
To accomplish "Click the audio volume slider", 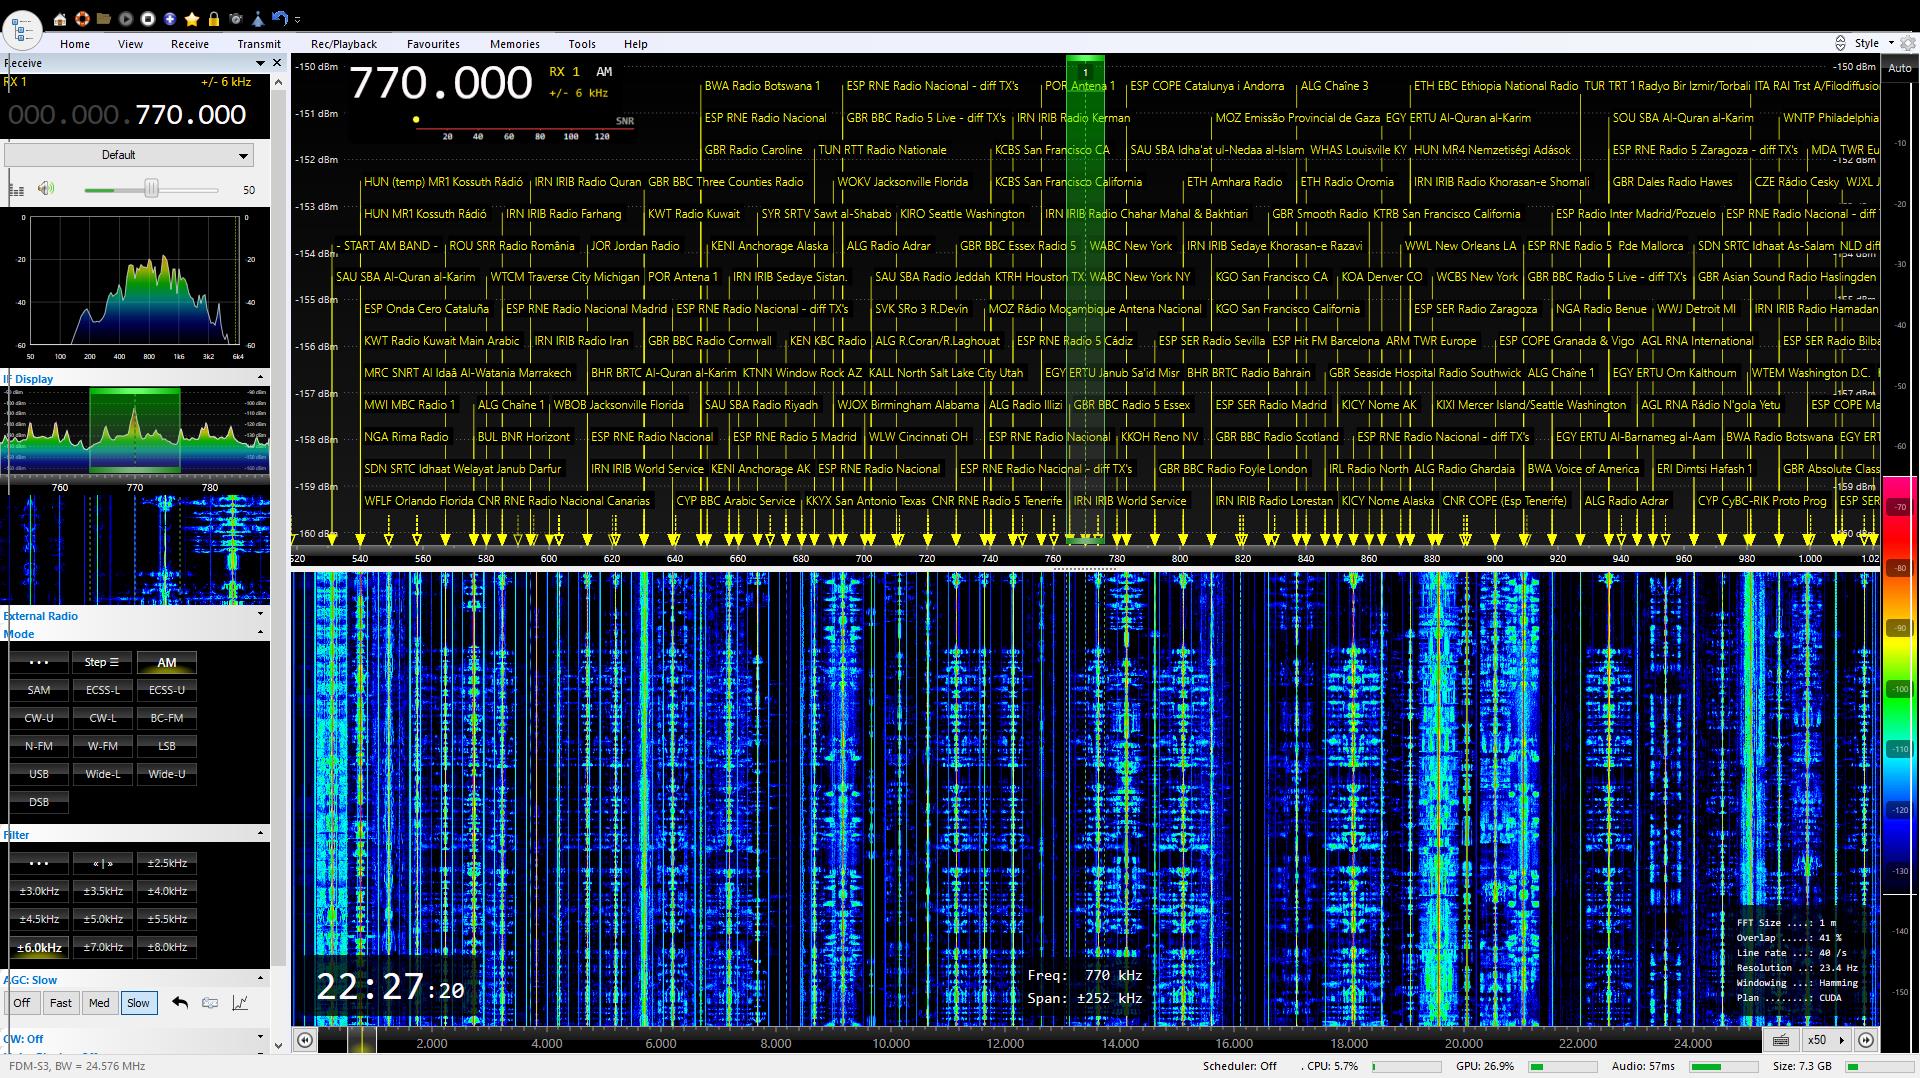I will coord(151,189).
